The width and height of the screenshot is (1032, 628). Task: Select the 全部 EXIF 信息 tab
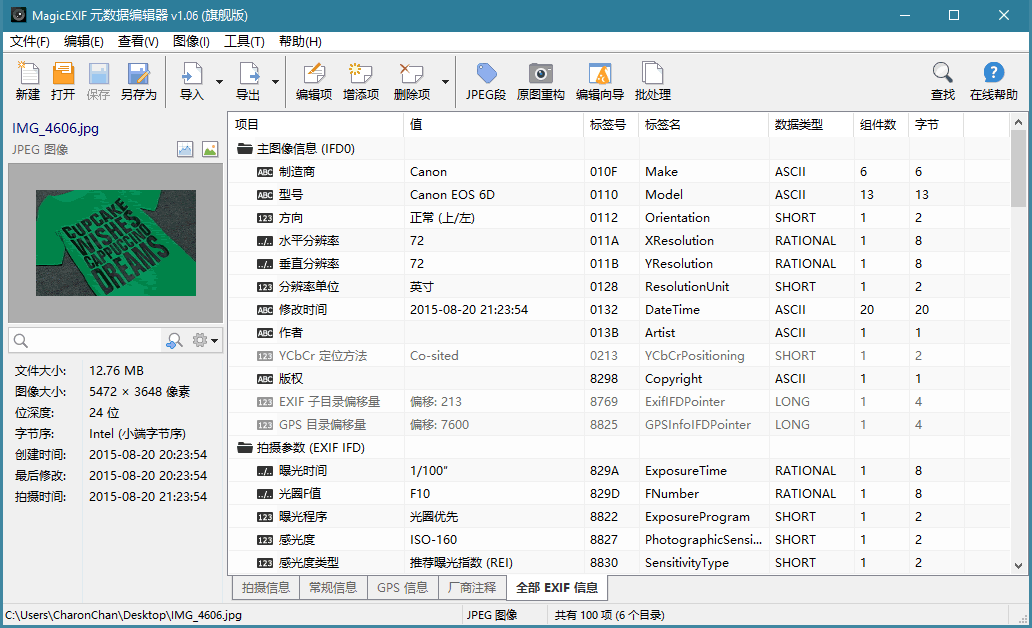[x=557, y=587]
